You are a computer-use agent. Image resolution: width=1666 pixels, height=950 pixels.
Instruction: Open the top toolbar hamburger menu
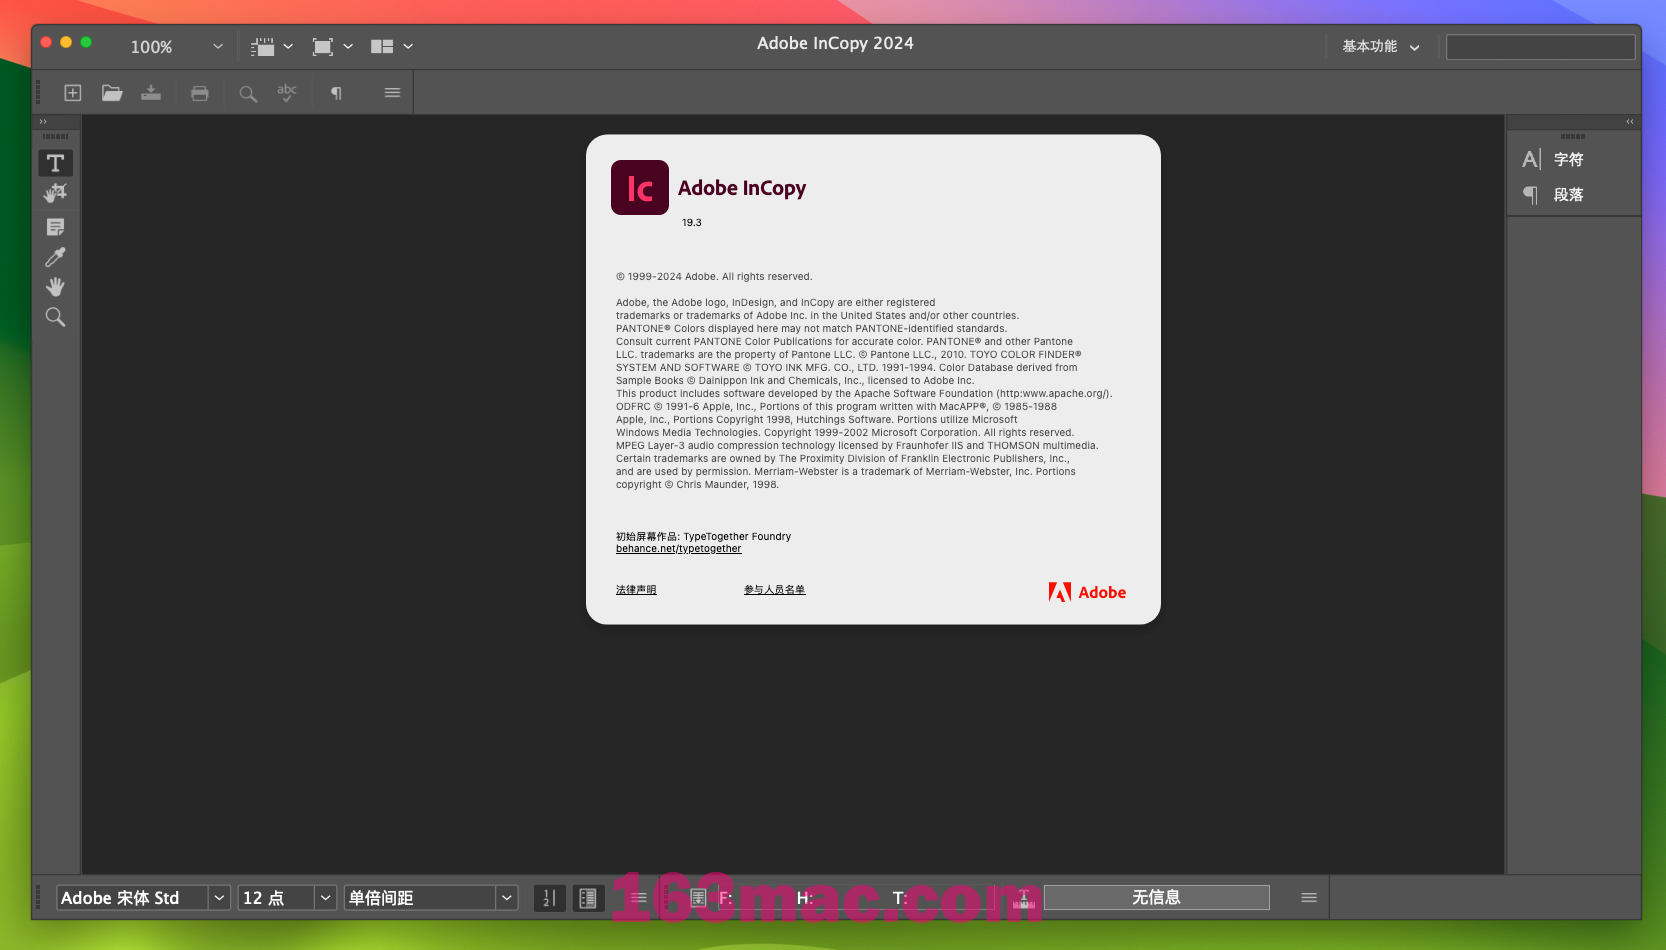[392, 93]
